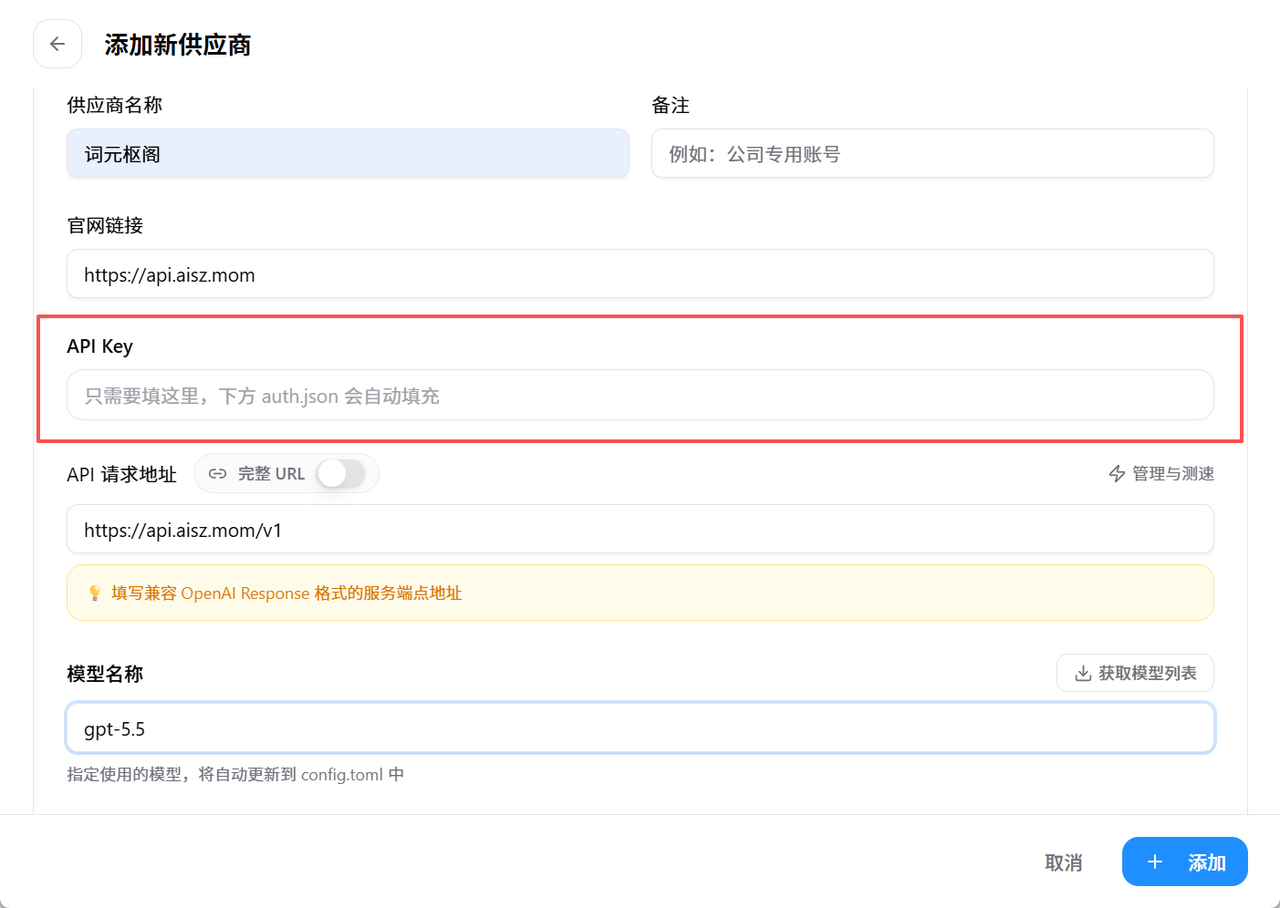Screen dimensions: 1280x908
Task: Click the API 请求地址 field with /v1 URL
Action: (x=640, y=529)
